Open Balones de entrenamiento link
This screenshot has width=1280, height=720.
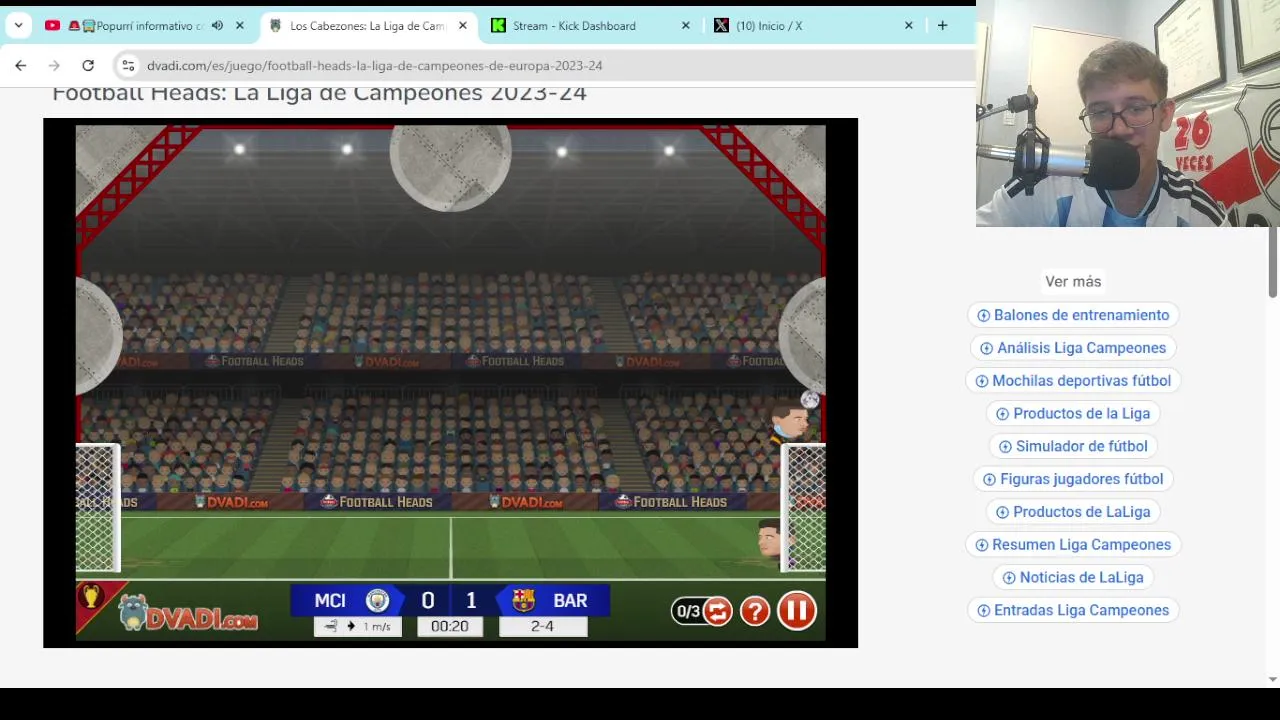coord(1073,315)
